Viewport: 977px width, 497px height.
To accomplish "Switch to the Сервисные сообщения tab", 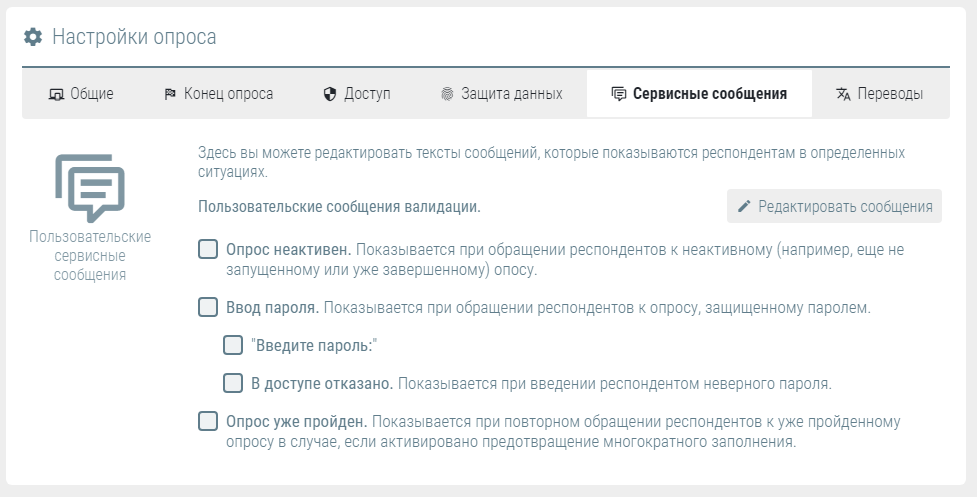I will pos(699,94).
